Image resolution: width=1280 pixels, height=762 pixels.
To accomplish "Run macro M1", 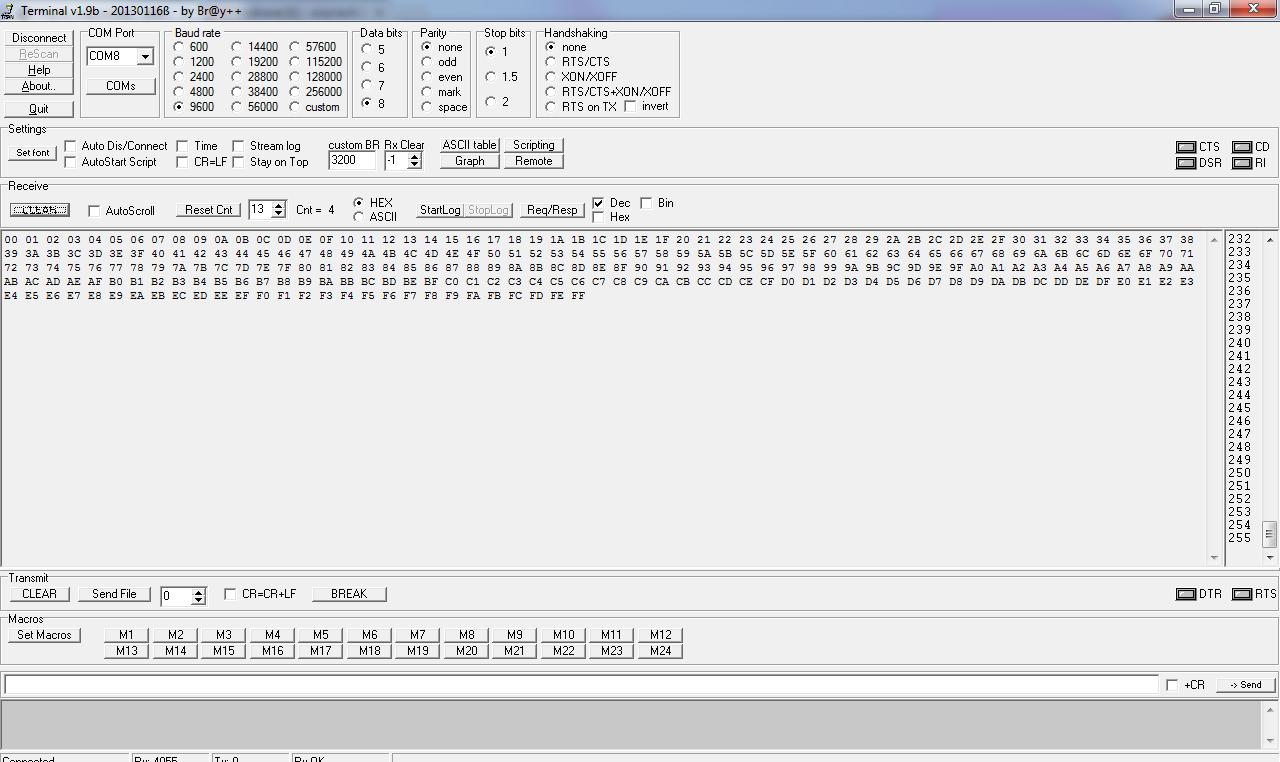I will (x=126, y=635).
